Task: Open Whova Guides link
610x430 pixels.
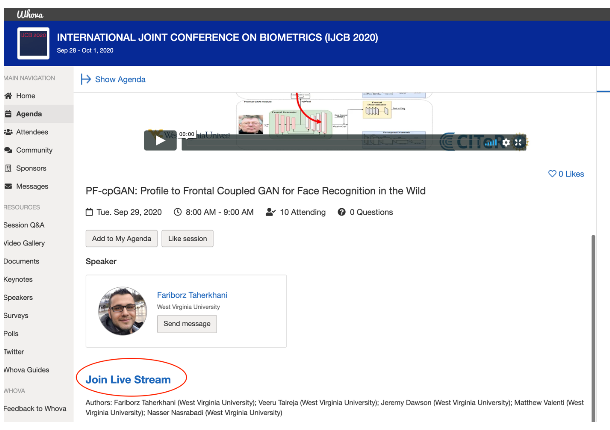Action: pos(26,370)
